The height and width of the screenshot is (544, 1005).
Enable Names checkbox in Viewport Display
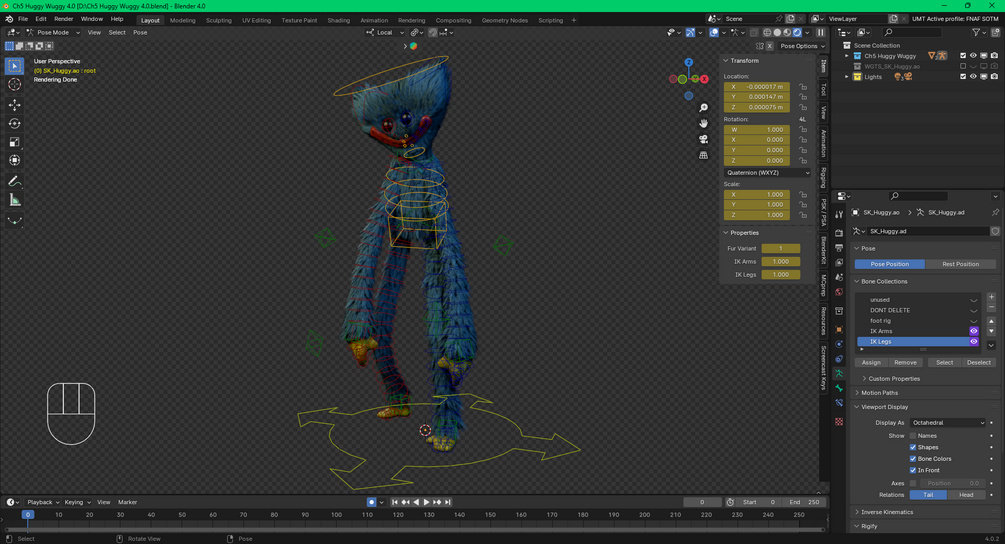coord(913,436)
